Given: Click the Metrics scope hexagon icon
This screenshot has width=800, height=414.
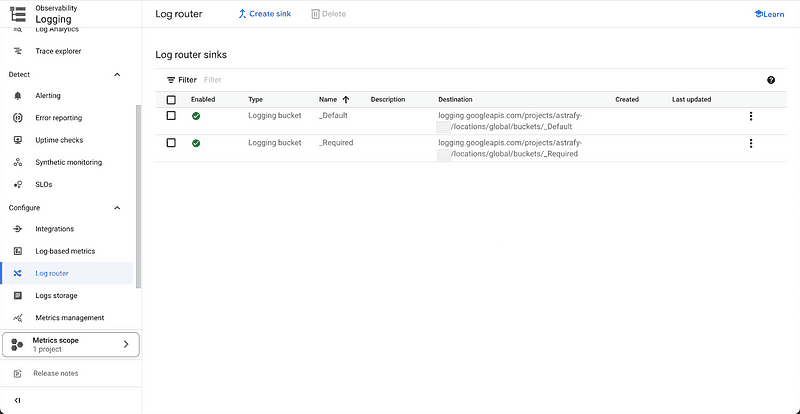Looking at the screenshot, I should (x=17, y=345).
